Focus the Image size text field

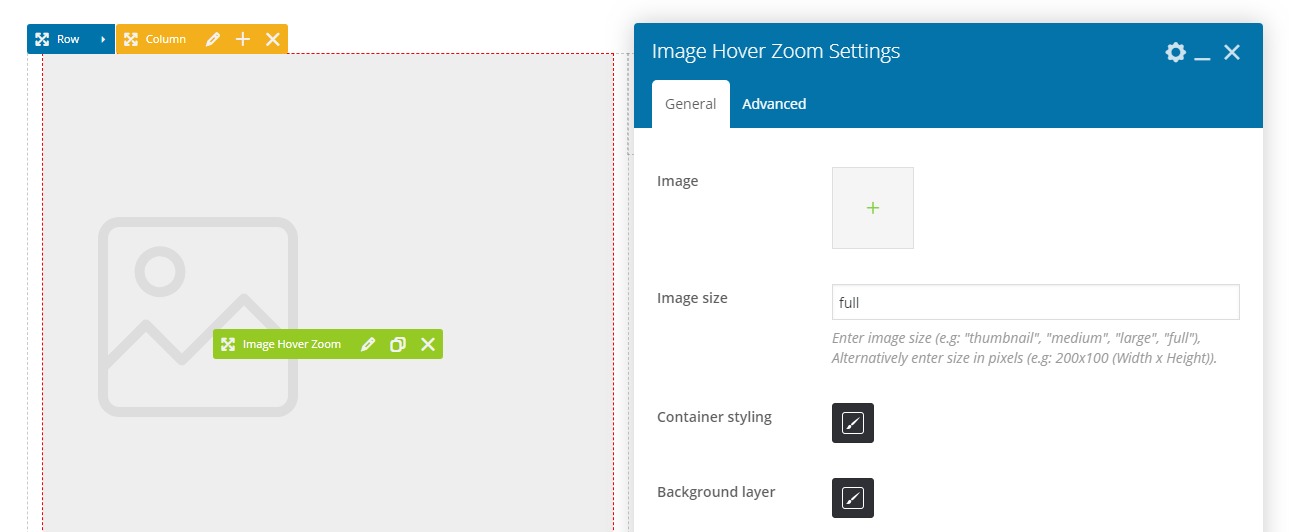pyautogui.click(x=1035, y=302)
